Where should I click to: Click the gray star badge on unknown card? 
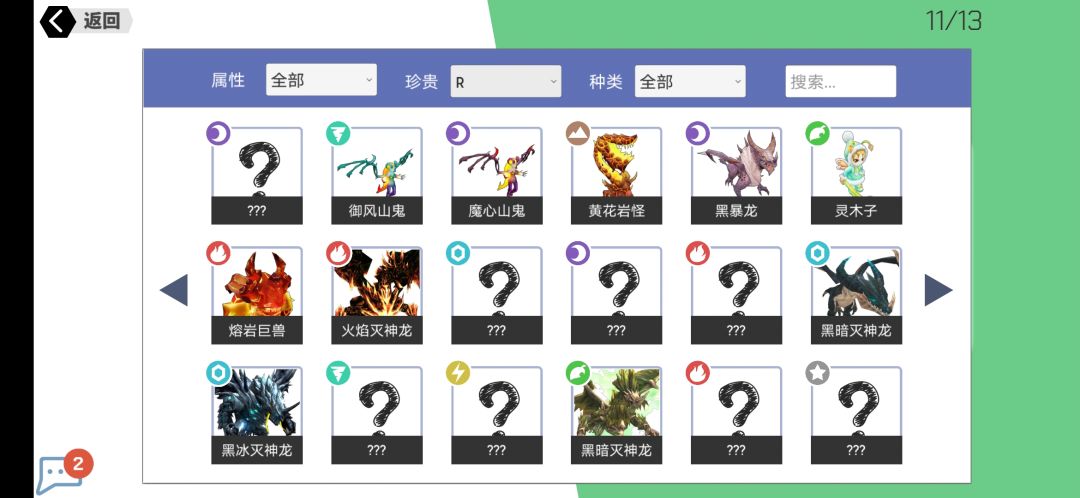click(x=818, y=373)
